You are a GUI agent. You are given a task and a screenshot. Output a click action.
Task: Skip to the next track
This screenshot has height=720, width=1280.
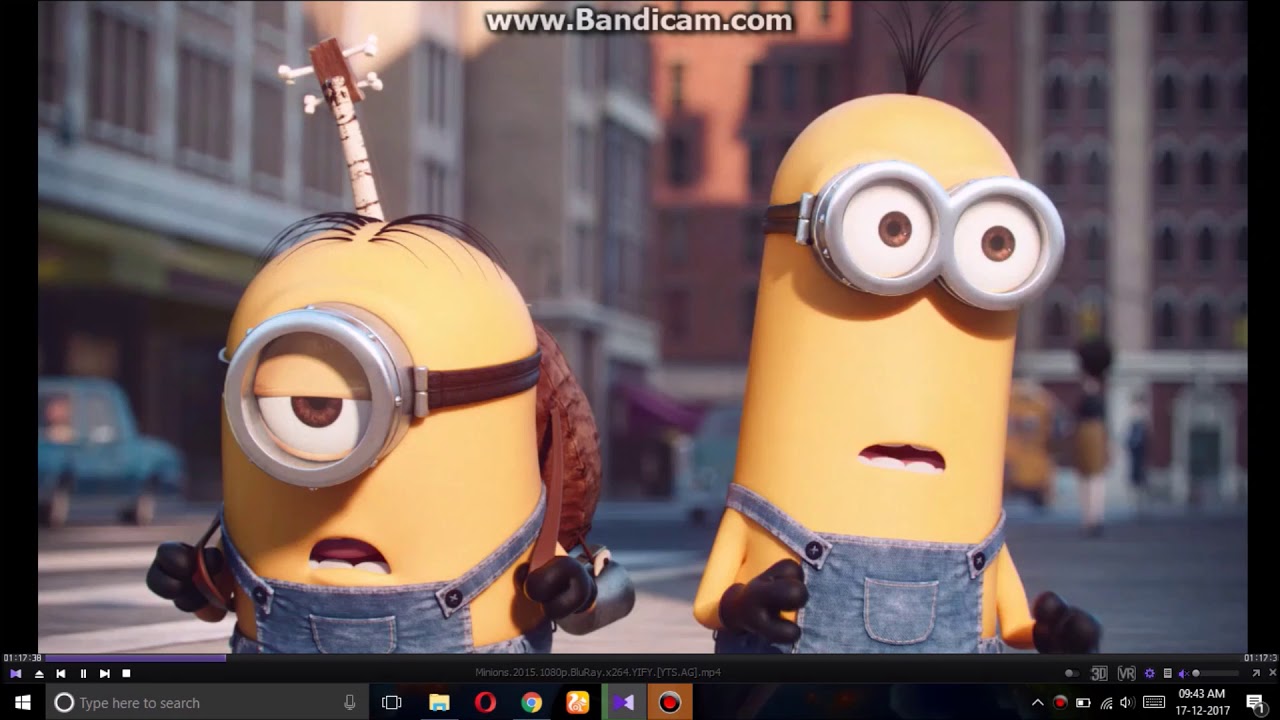(x=105, y=673)
